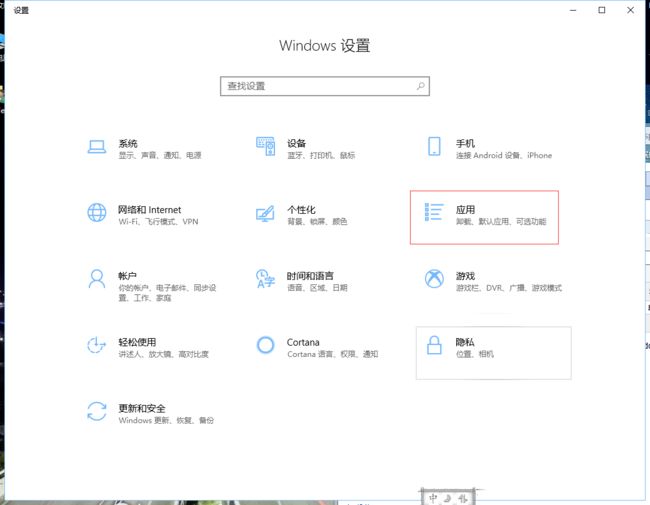Viewport: 650px width, 505px height.
Task: Maximize the 设置 window
Action: point(601,10)
